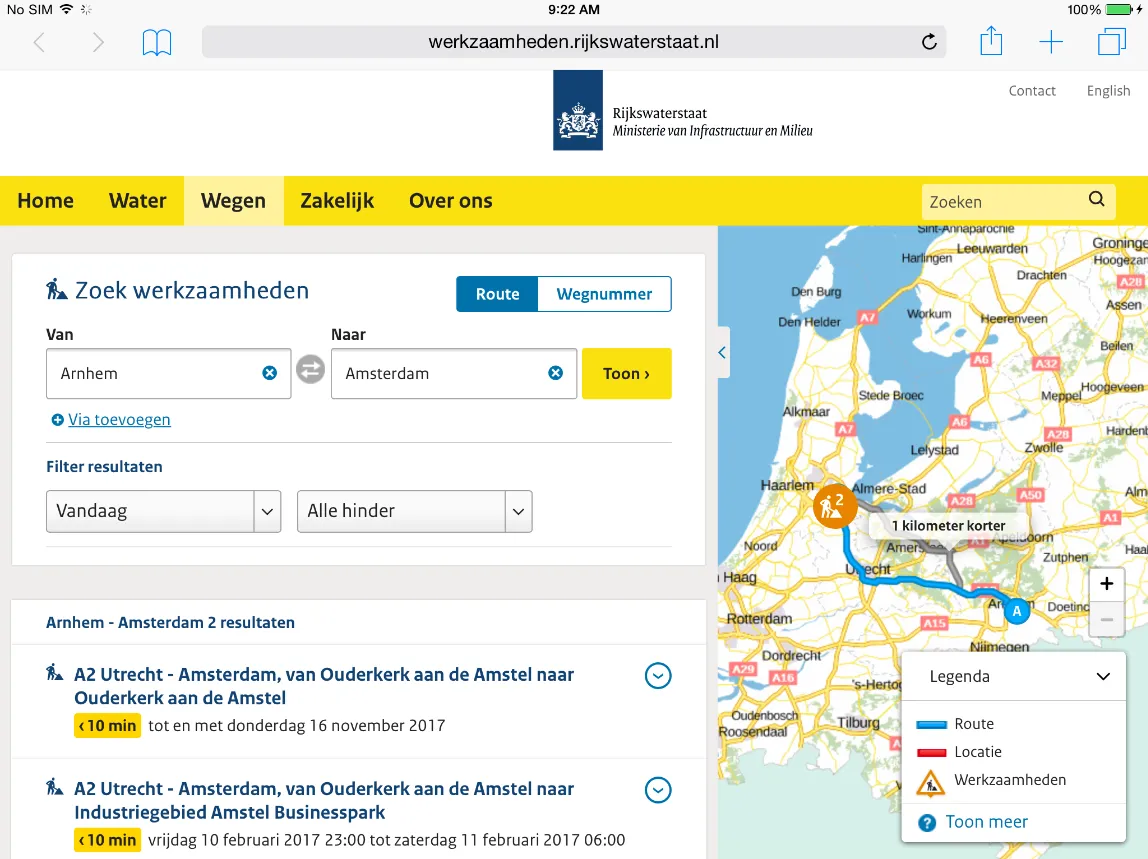This screenshot has height=859, width=1148.
Task: Collapse the search panel with the left arrow
Action: [x=722, y=352]
